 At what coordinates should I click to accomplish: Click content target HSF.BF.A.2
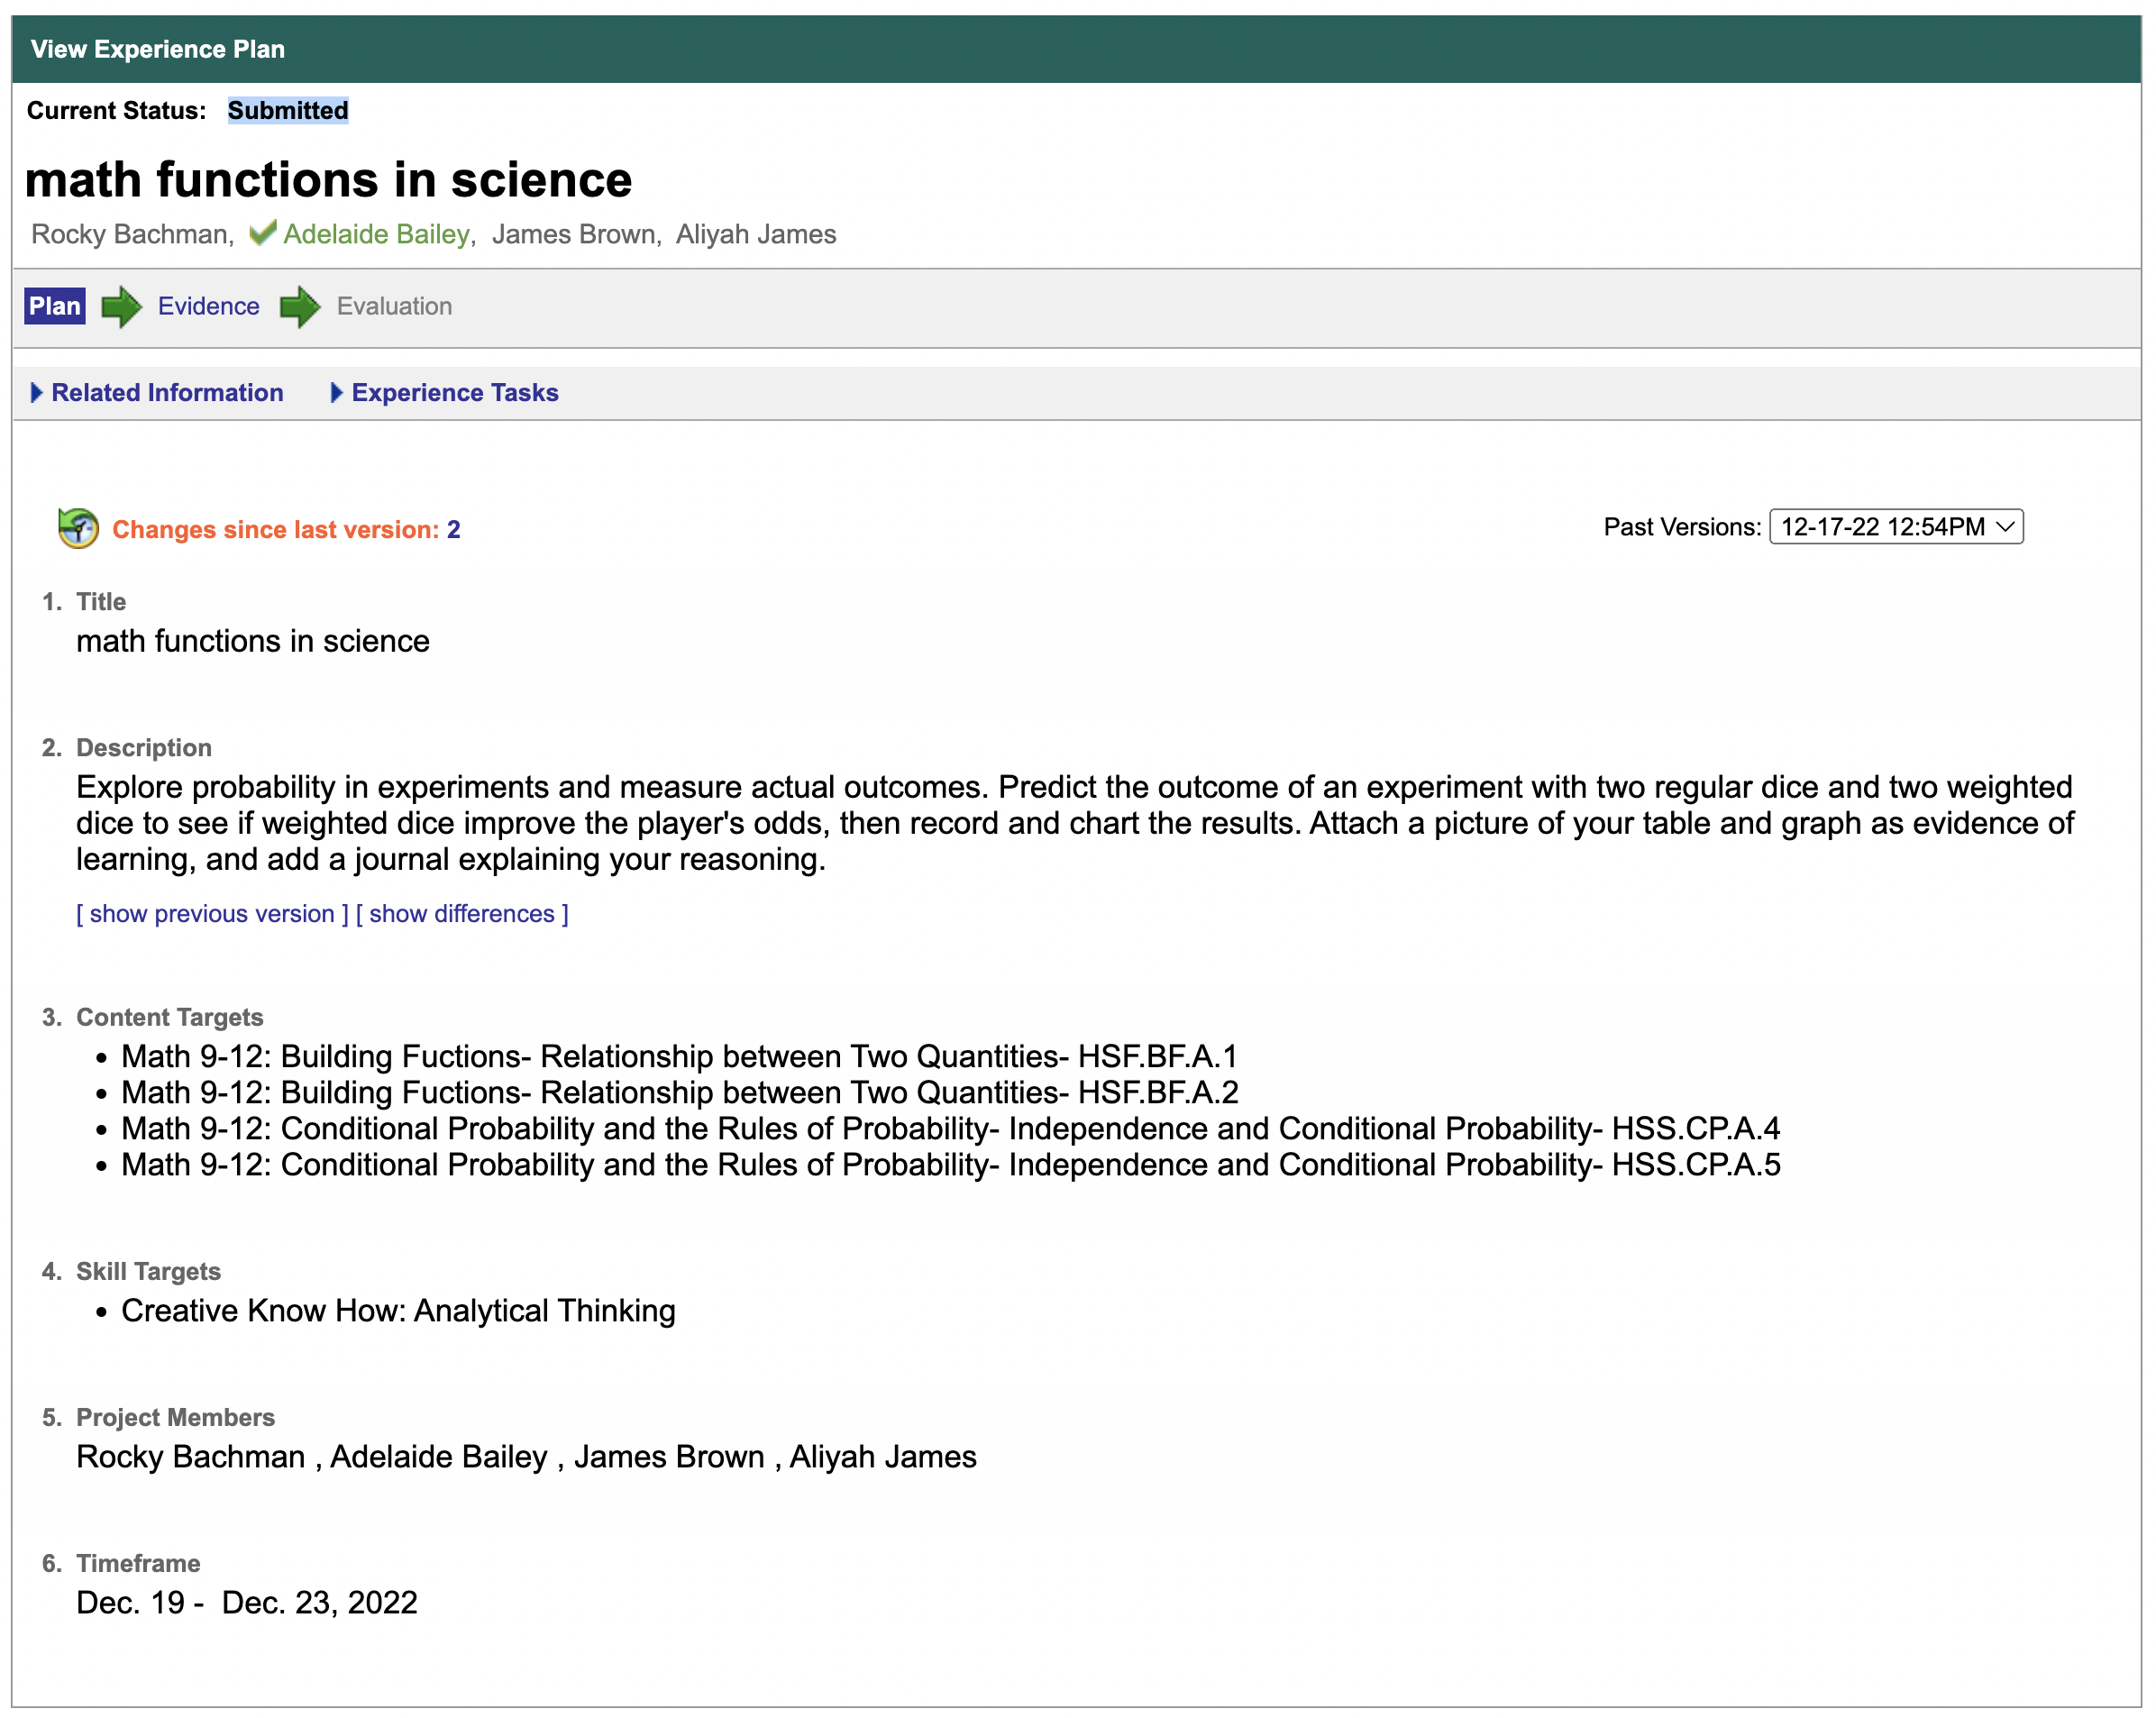680,1093
